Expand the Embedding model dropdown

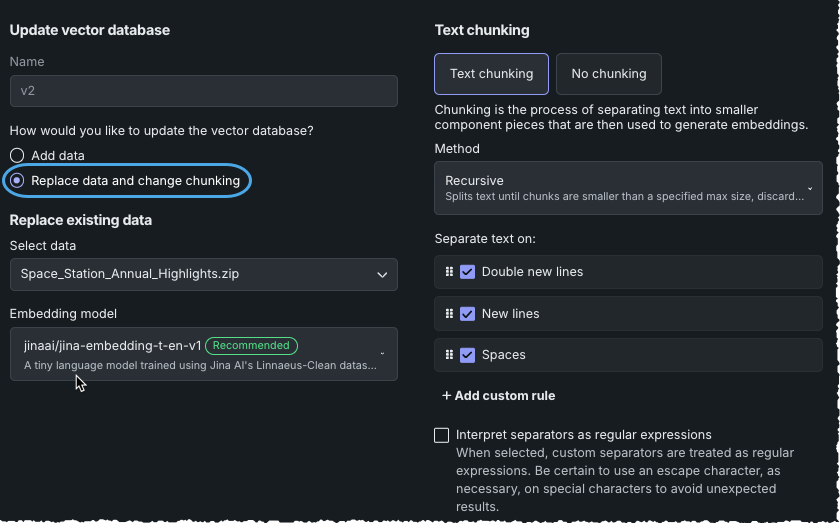point(203,354)
